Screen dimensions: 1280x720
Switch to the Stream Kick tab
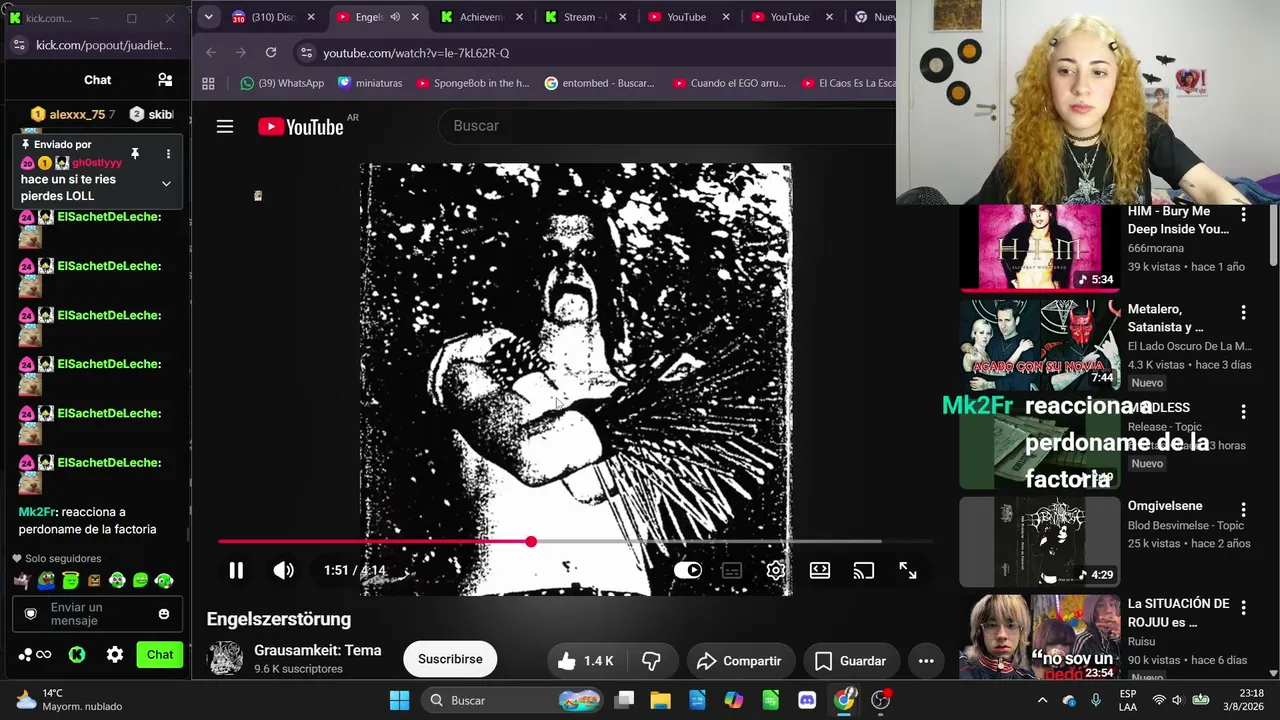click(x=586, y=17)
